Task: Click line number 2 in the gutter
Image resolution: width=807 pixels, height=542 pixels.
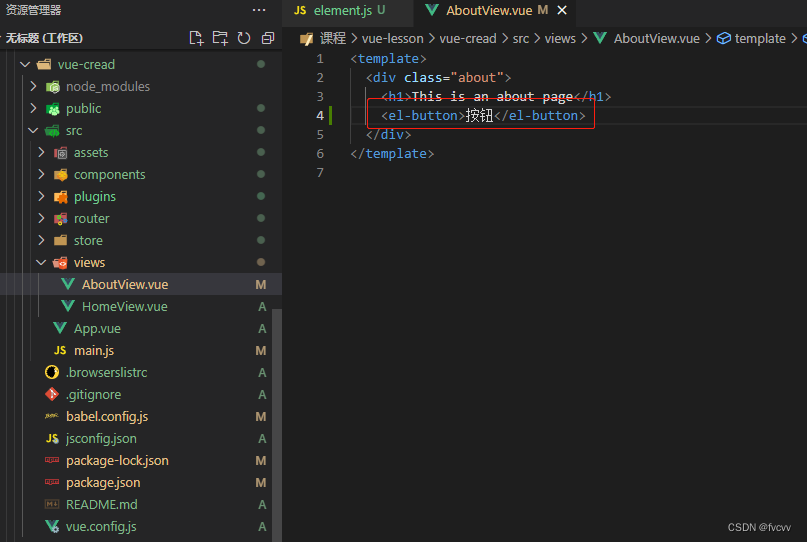Action: tap(320, 77)
